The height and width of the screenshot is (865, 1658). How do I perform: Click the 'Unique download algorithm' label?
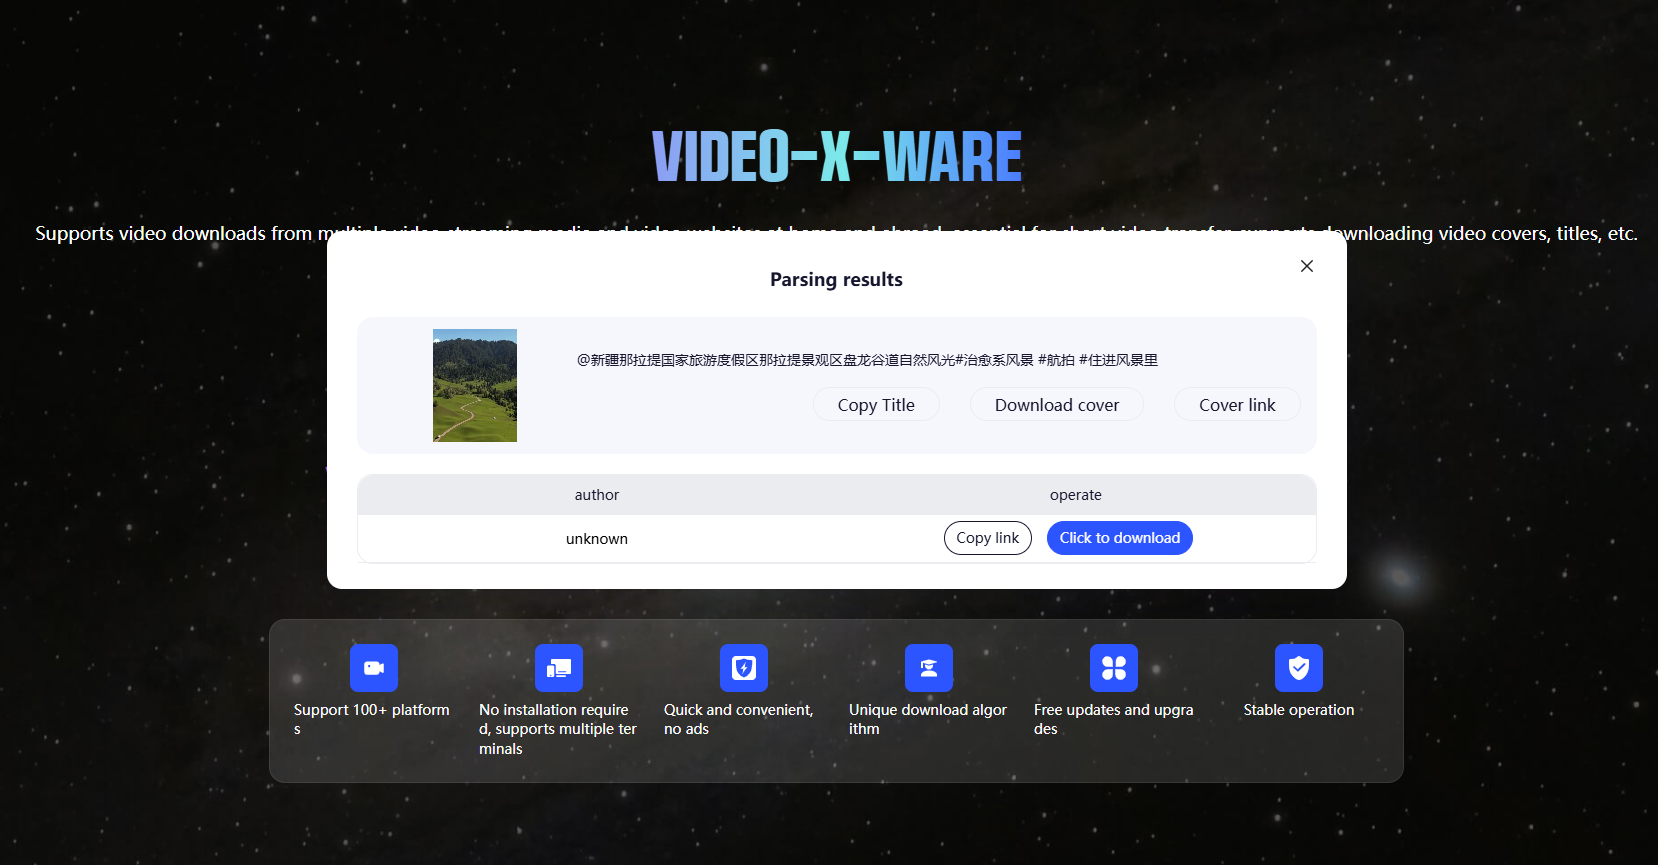click(928, 719)
